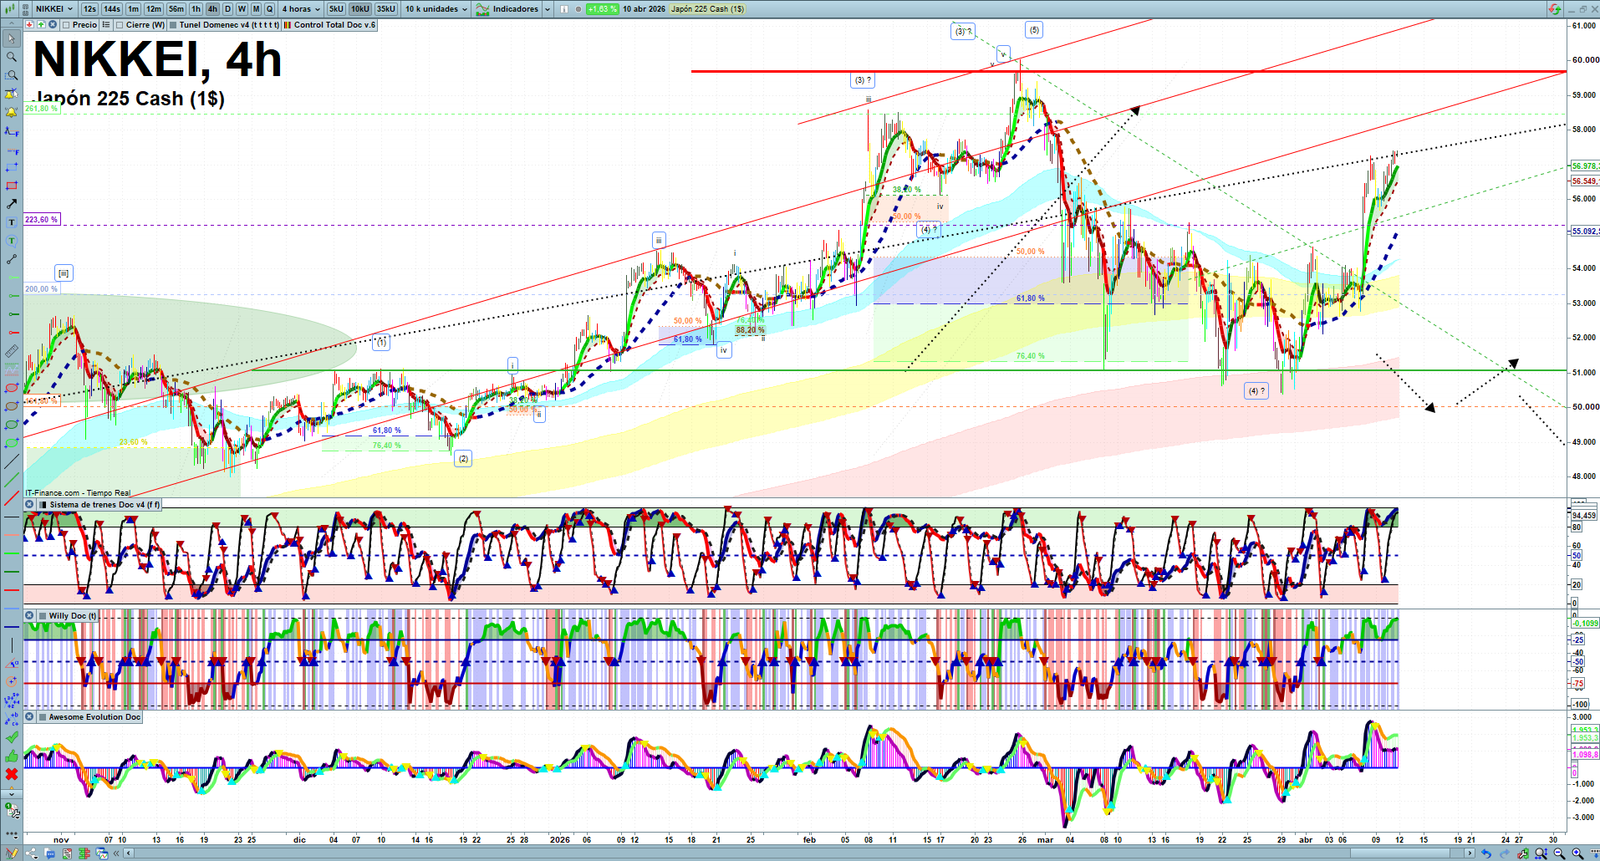Viewport: 1600px width, 861px height.
Task: Switch to the 1h timeframe
Action: tap(196, 9)
